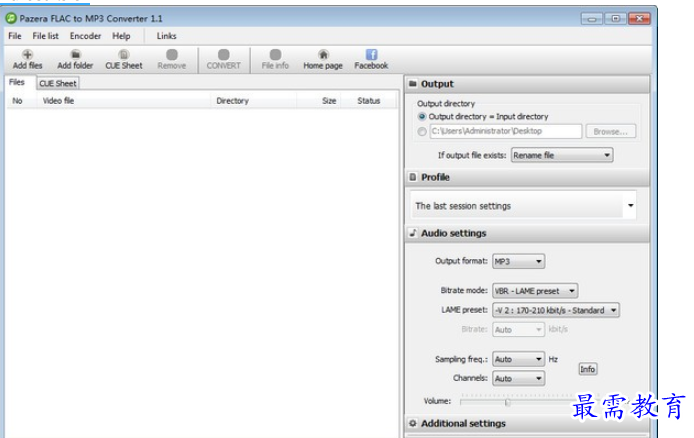Collapse the Audio settings section header
Viewport: 694px width, 438px height.
[528, 233]
